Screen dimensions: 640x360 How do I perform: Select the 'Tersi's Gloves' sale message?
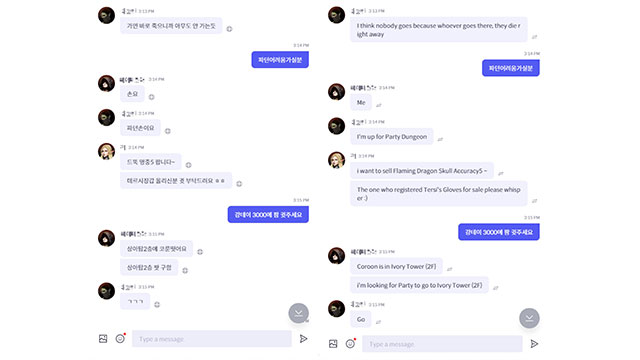[439, 193]
